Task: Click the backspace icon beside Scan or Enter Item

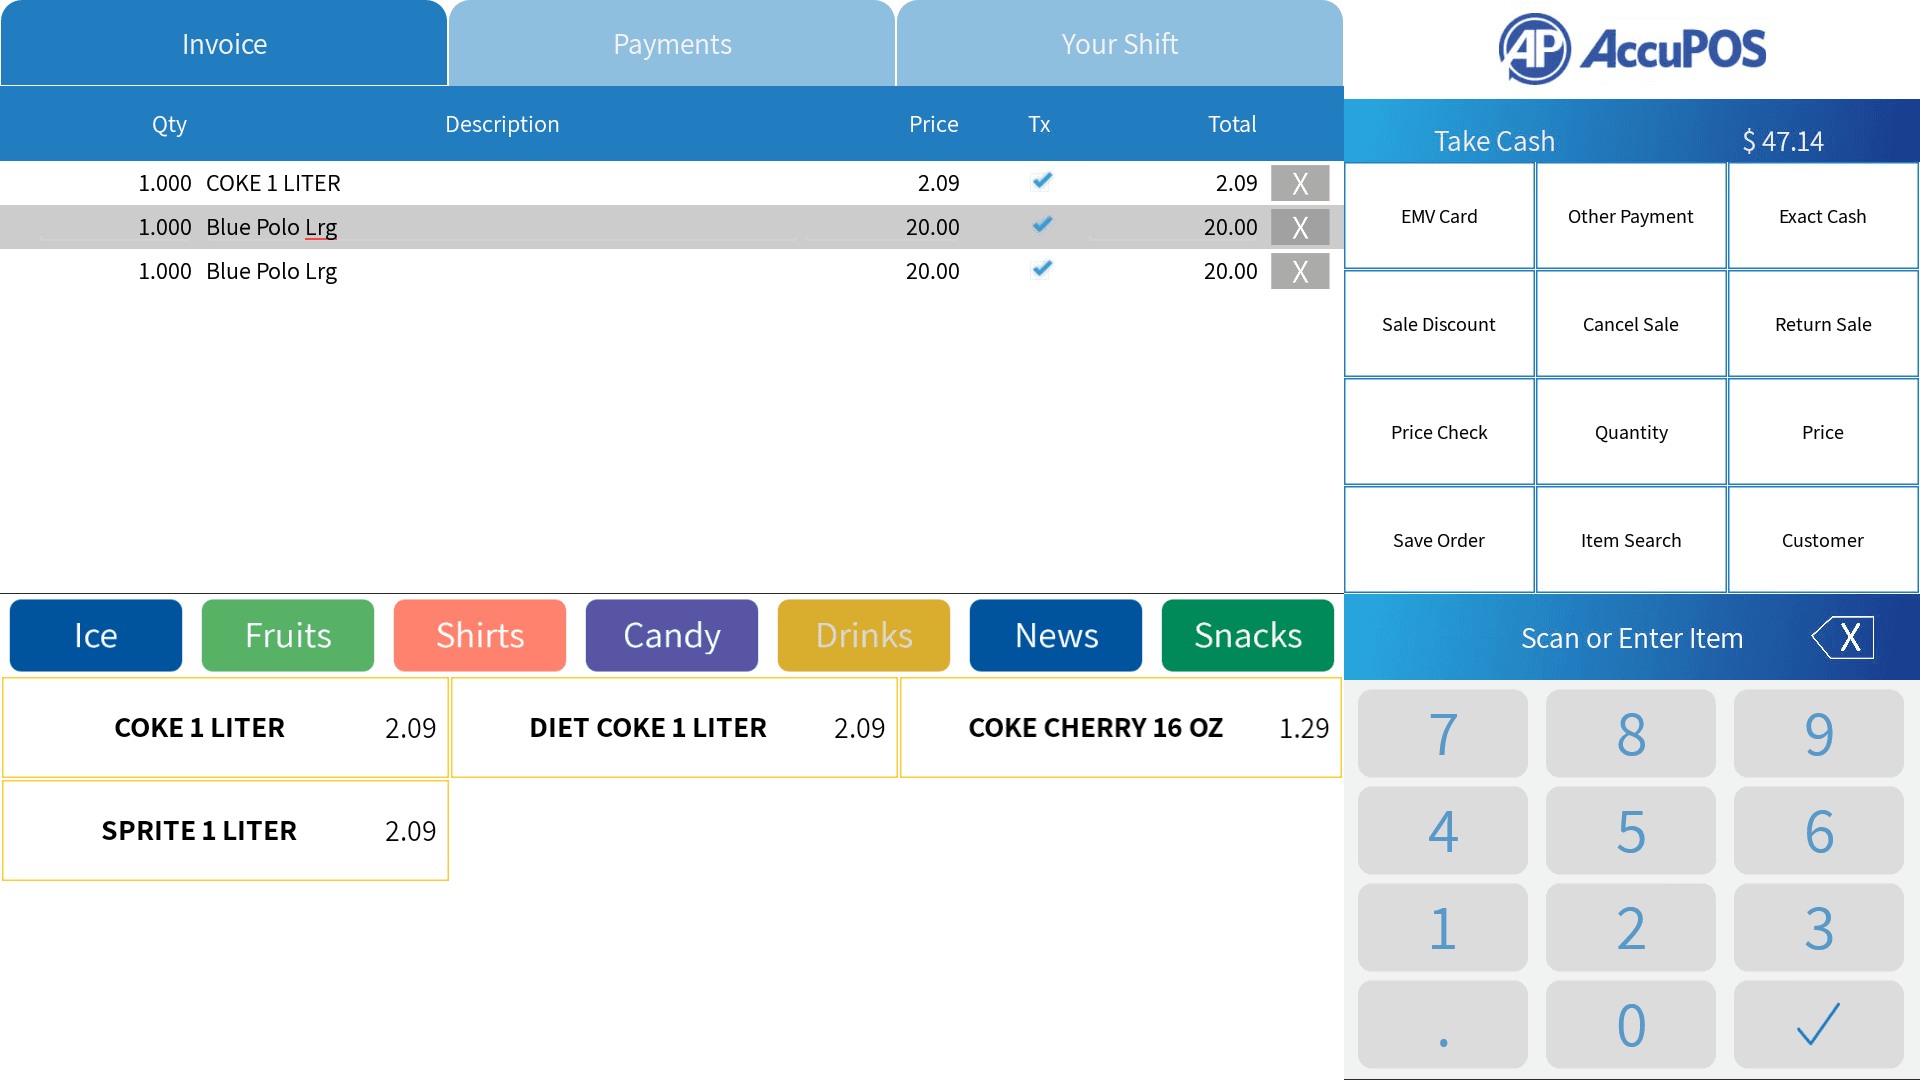Action: (x=1842, y=637)
